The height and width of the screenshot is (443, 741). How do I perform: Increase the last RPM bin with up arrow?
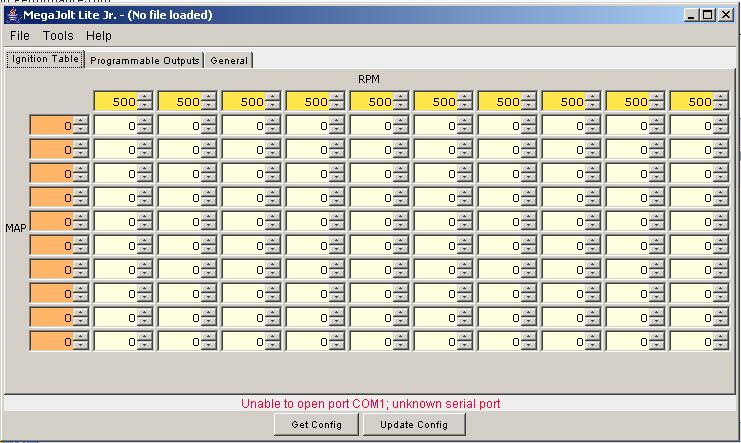(721, 97)
